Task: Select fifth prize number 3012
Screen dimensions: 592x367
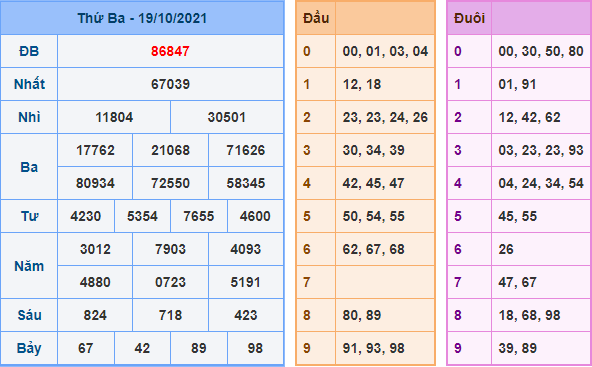Action: click(x=95, y=249)
